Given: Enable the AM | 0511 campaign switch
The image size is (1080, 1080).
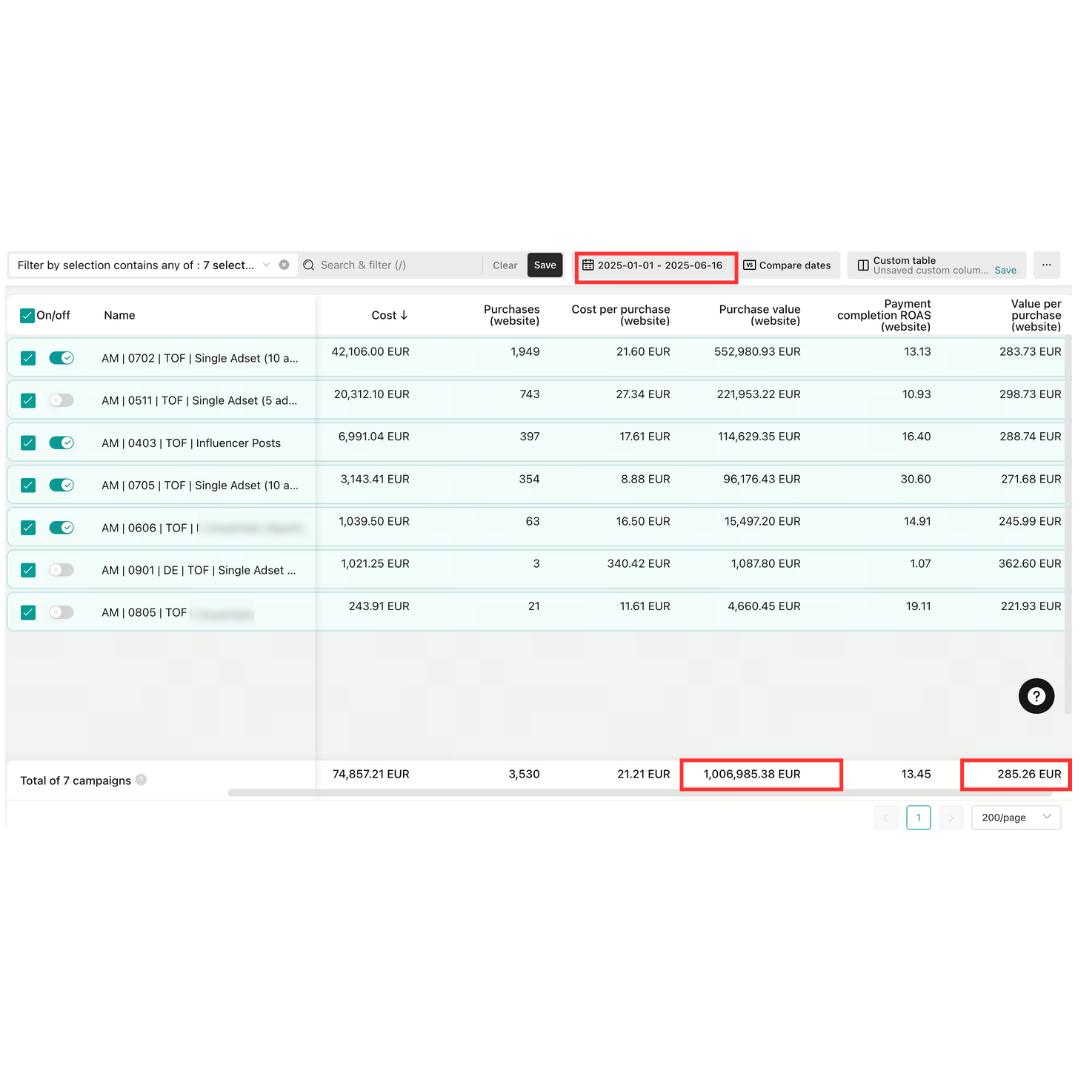Looking at the screenshot, I should pyautogui.click(x=62, y=400).
